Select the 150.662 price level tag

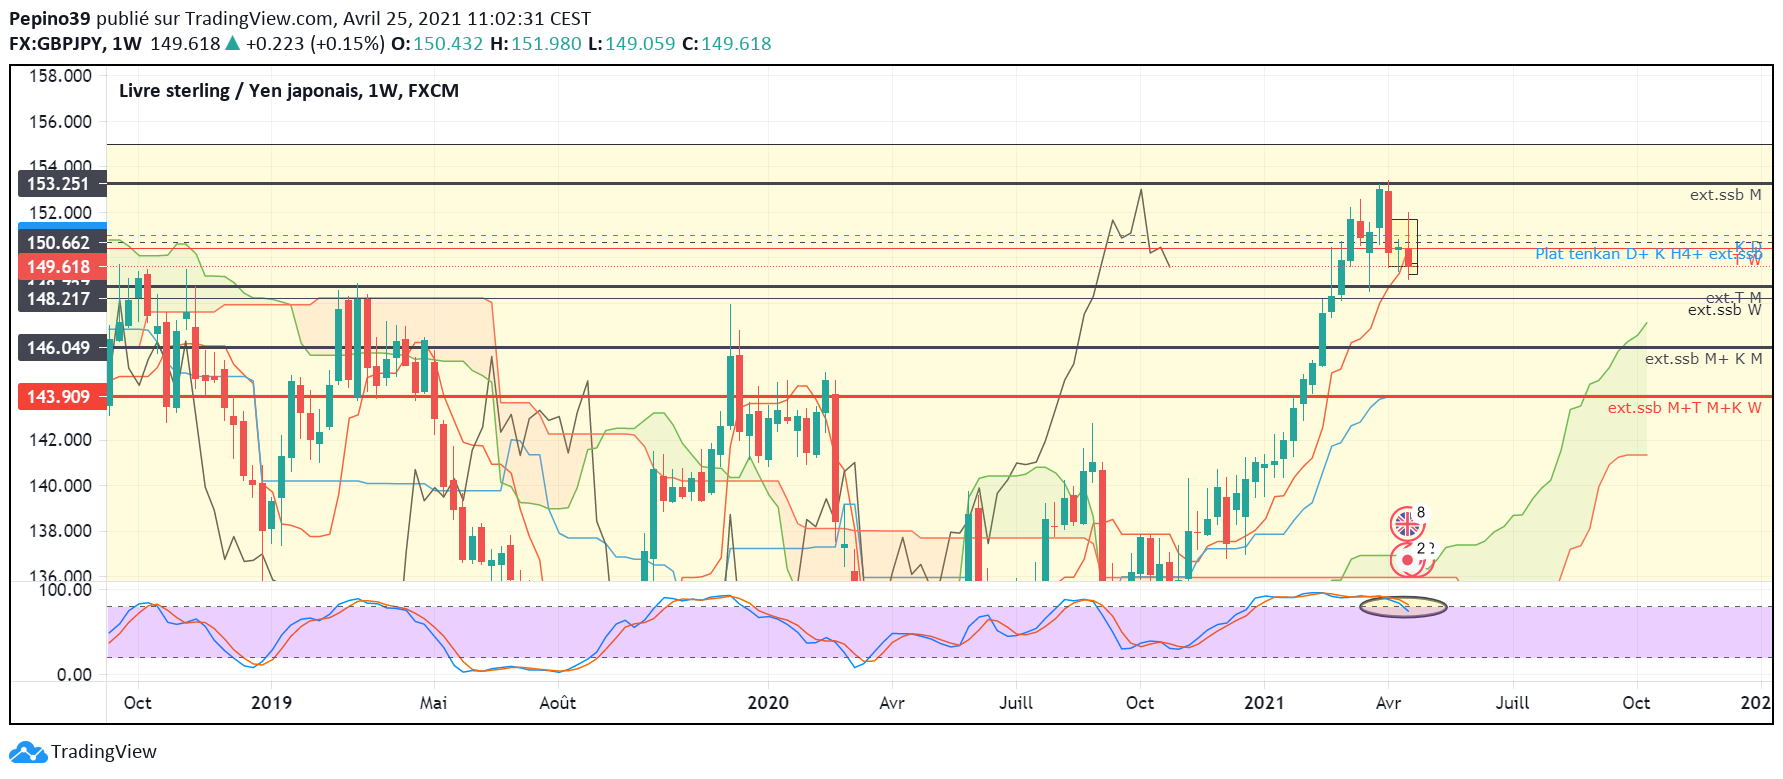coord(62,243)
